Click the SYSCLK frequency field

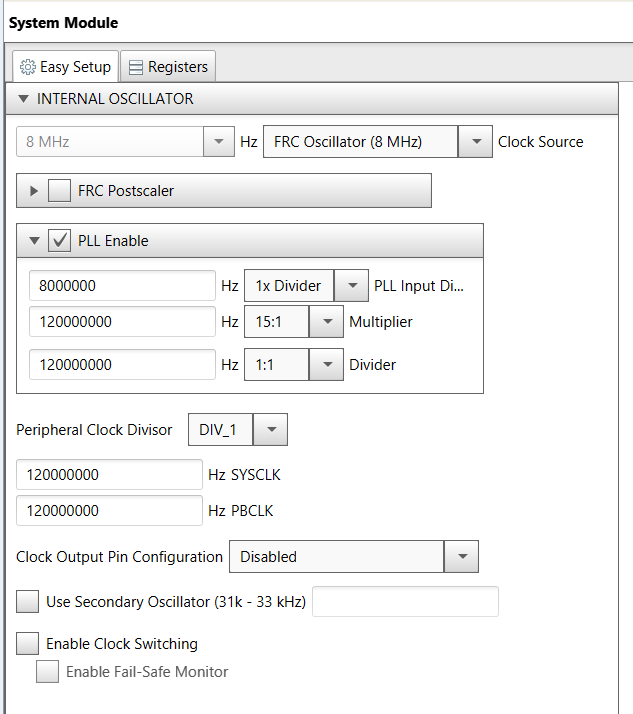109,474
